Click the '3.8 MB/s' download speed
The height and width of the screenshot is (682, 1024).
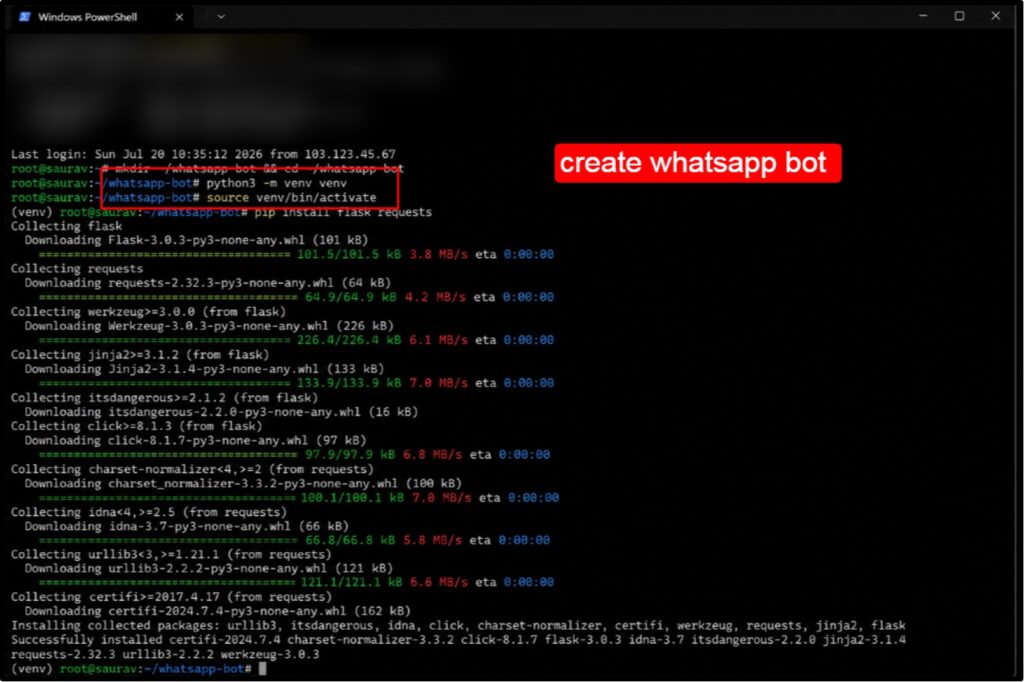pos(438,254)
